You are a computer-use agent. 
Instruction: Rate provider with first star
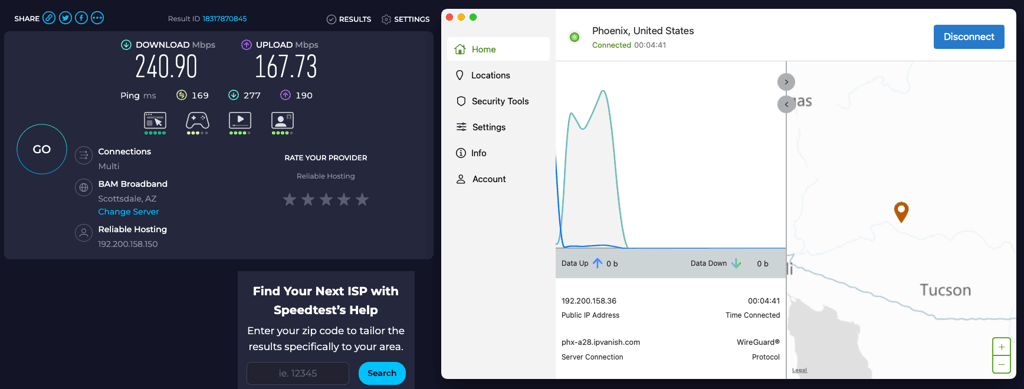coord(290,200)
